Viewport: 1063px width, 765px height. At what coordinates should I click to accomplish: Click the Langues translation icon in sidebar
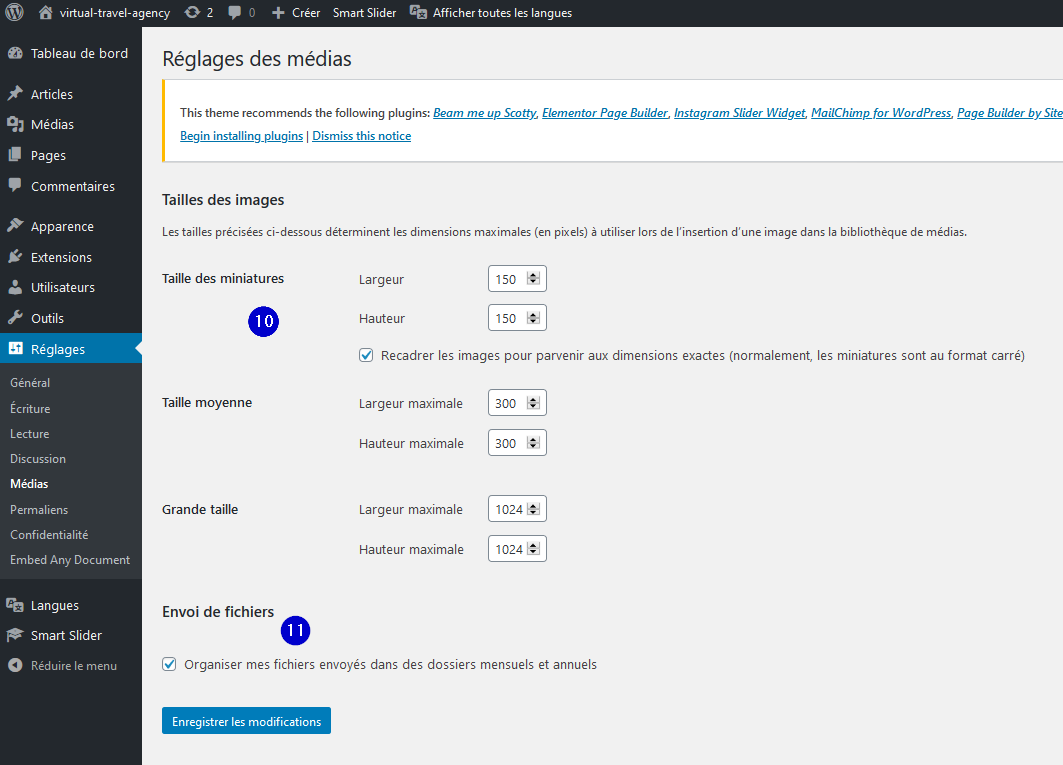pos(15,605)
